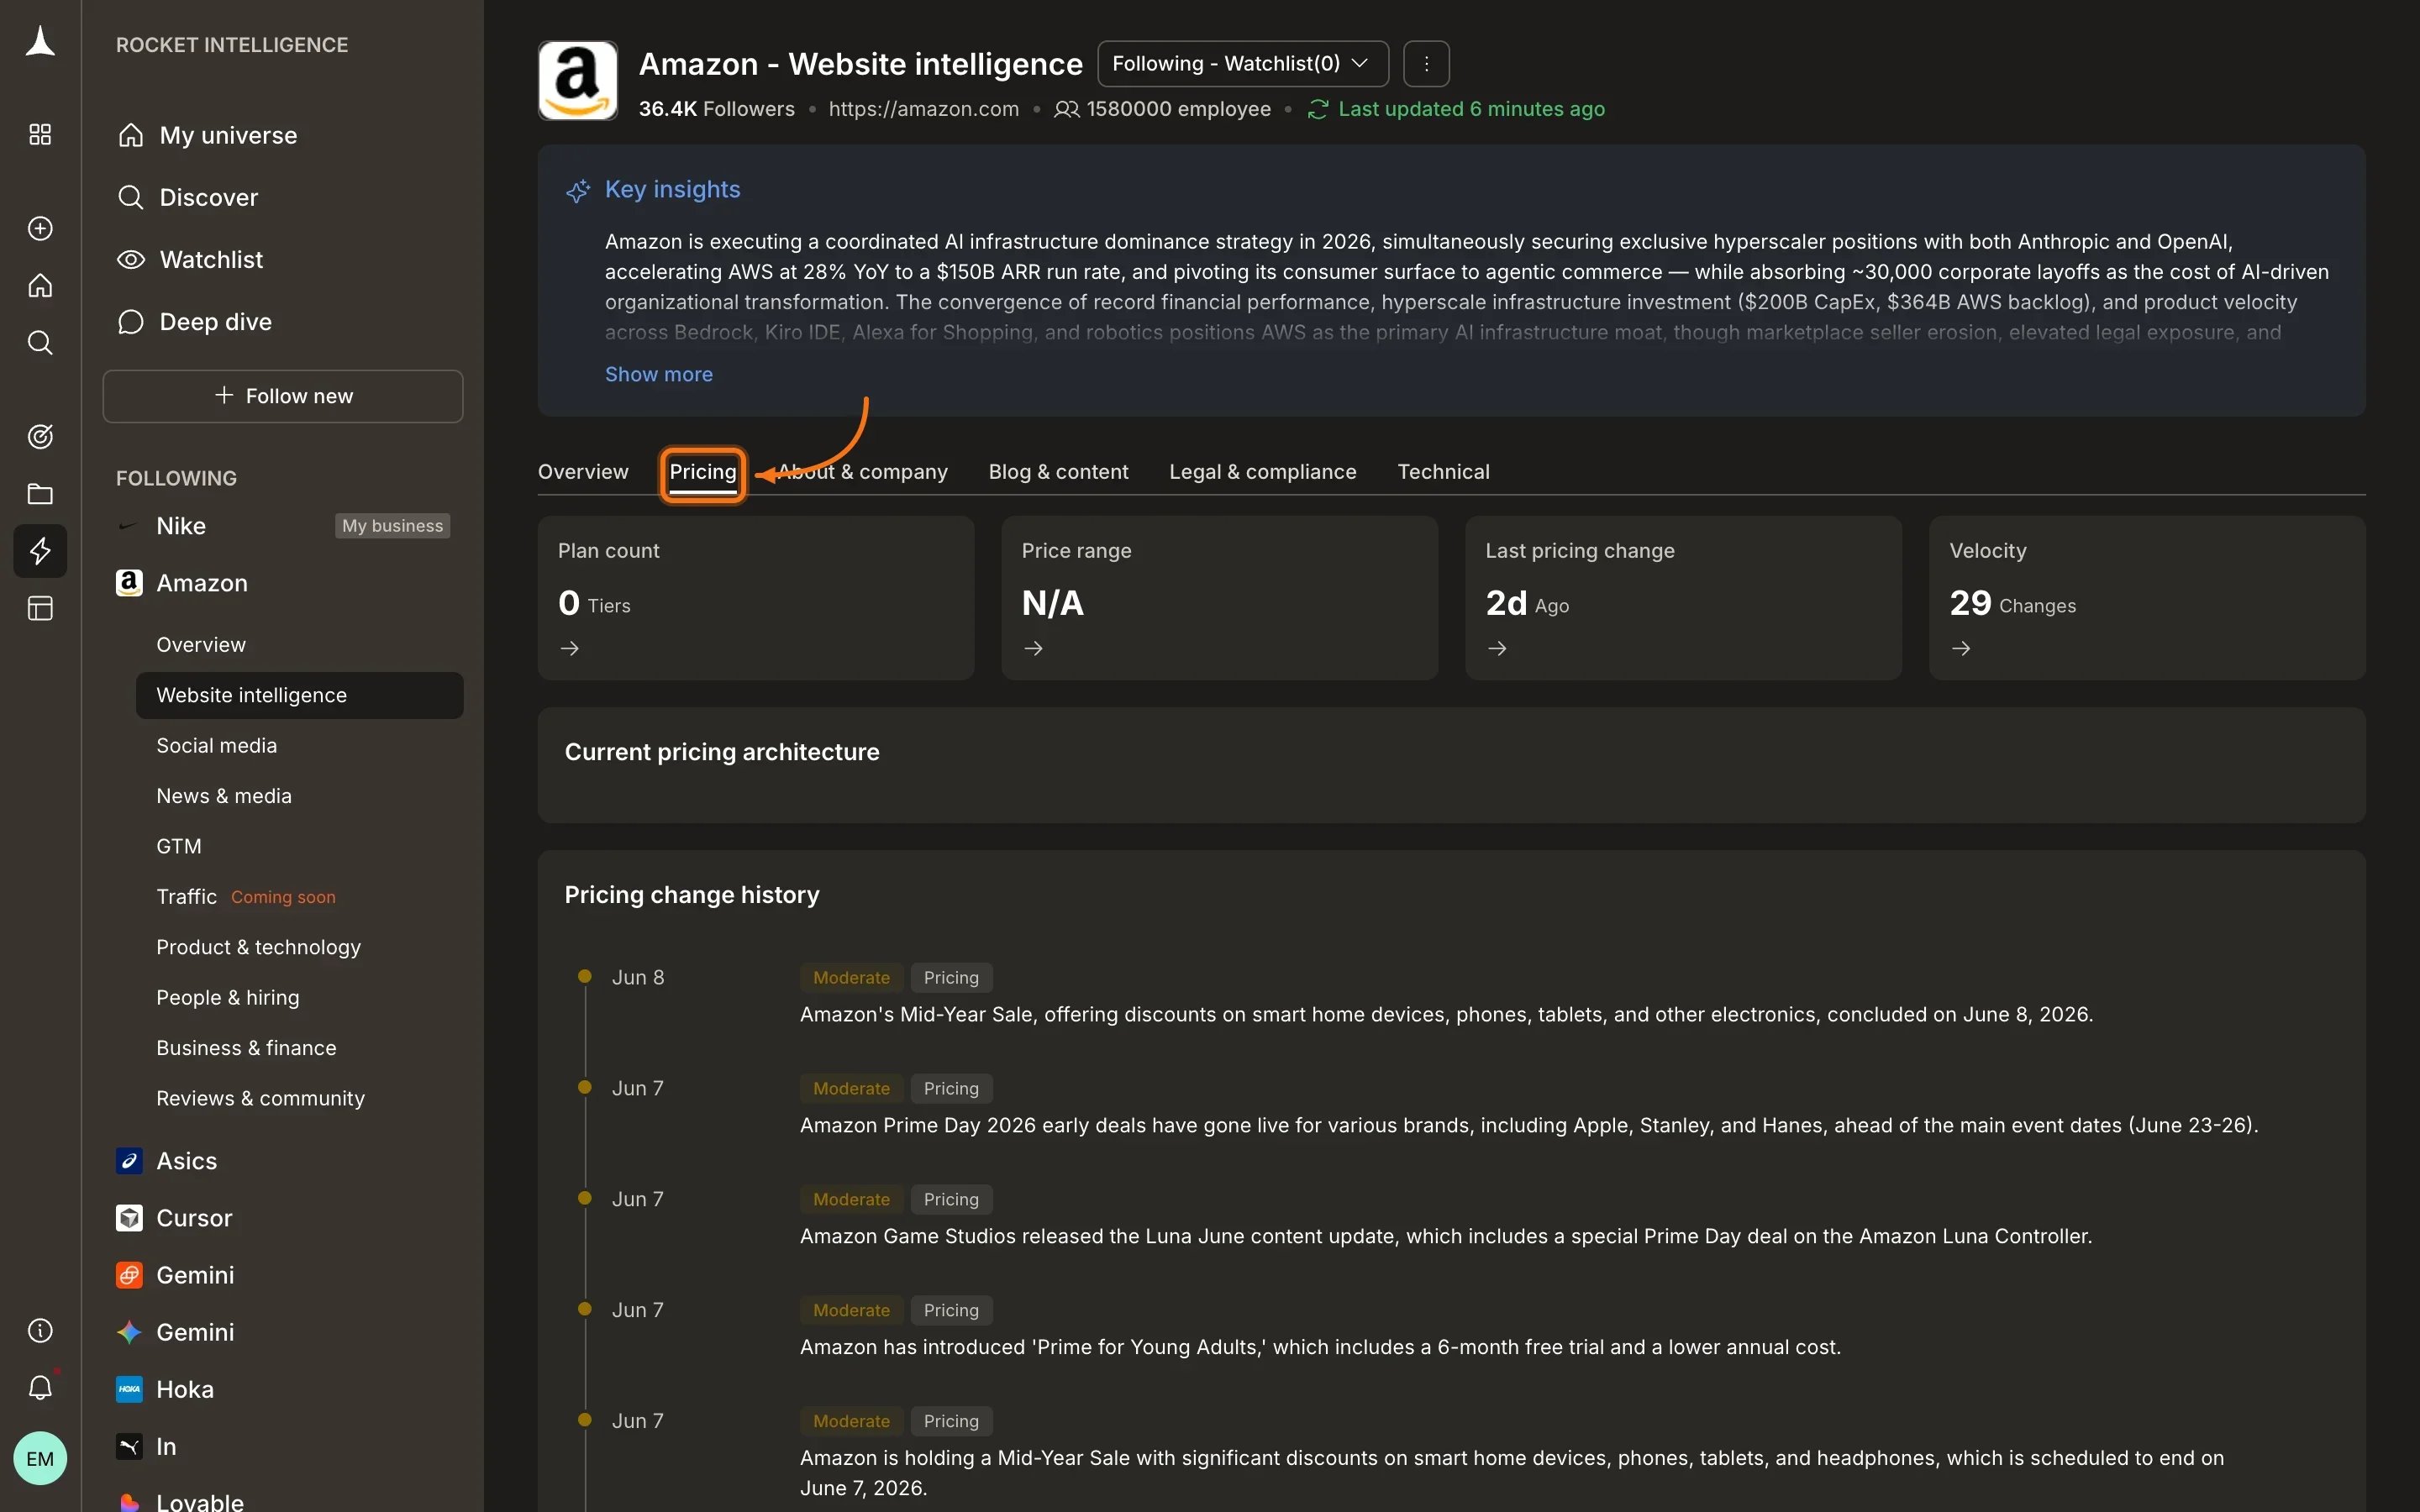Open Watchlist in the sidebar
Screen dimensions: 2420x1512
[211, 260]
